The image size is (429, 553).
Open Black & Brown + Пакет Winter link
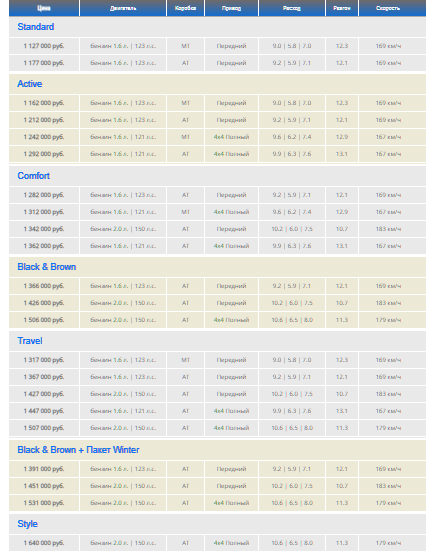[x=78, y=450]
